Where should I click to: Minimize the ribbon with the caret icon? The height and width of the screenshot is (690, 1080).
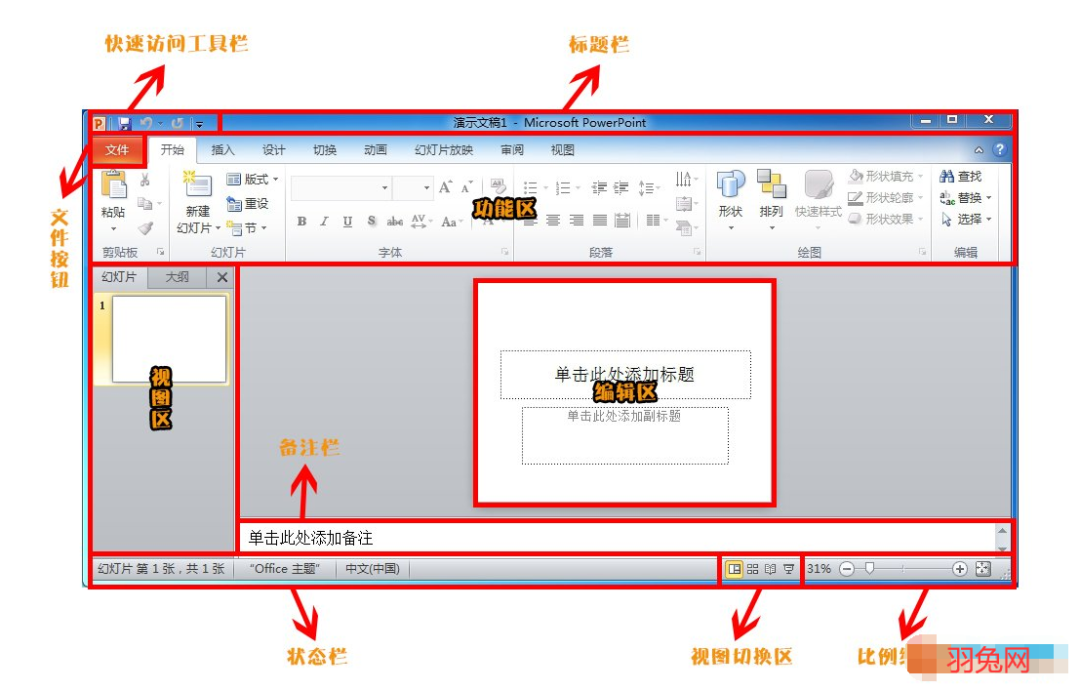979,149
